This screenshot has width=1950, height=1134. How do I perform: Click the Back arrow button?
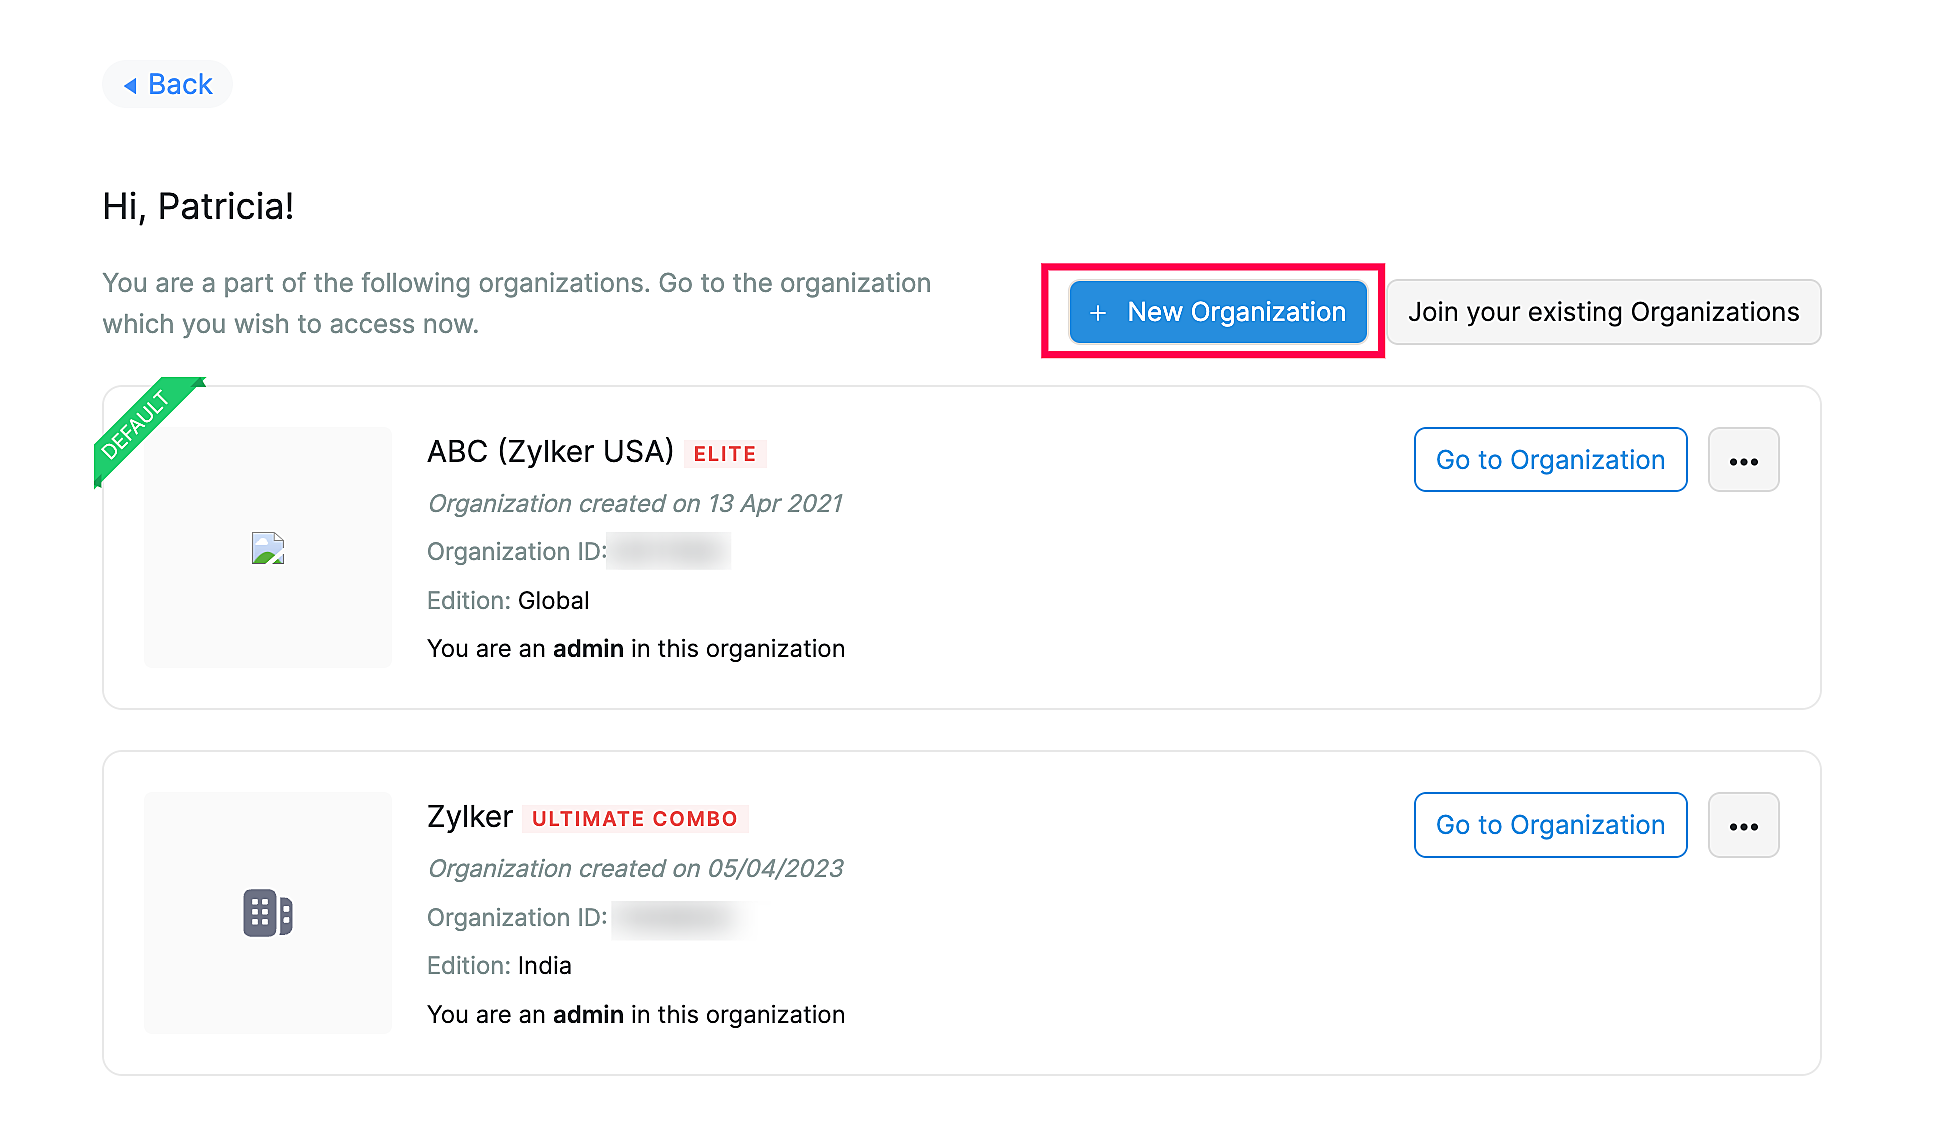click(167, 84)
